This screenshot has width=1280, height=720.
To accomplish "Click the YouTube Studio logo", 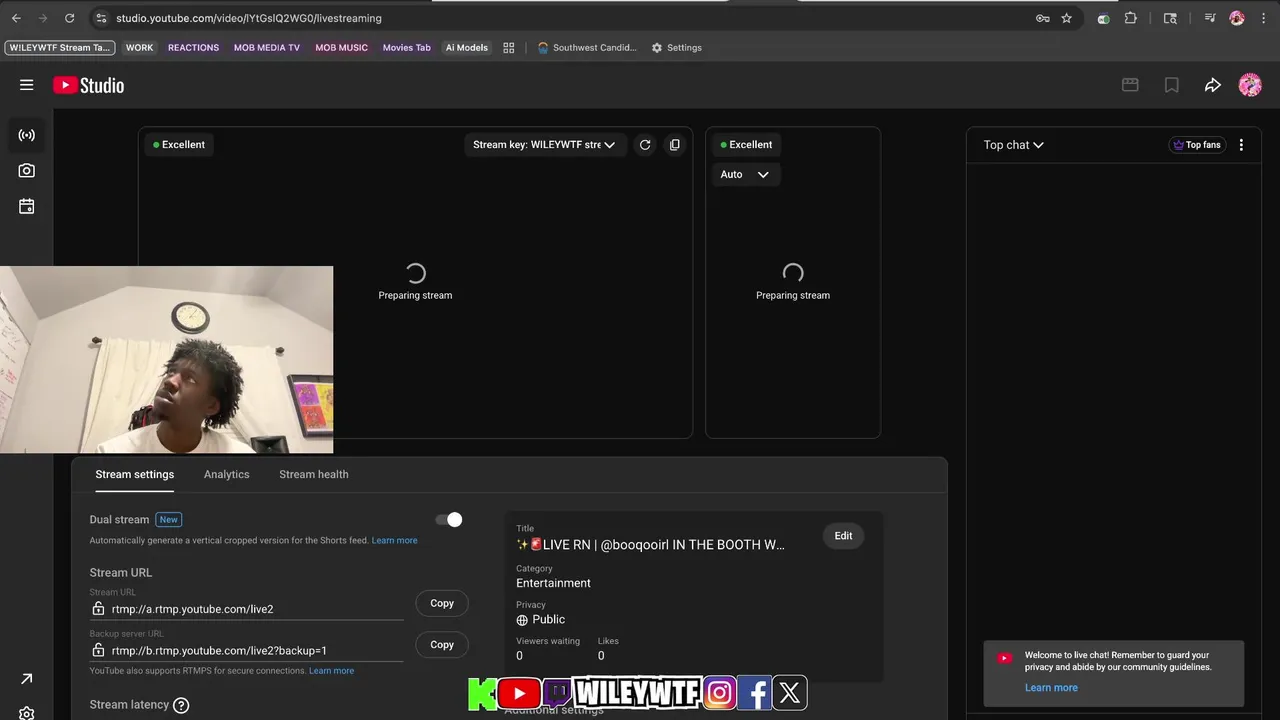I will click(x=89, y=86).
